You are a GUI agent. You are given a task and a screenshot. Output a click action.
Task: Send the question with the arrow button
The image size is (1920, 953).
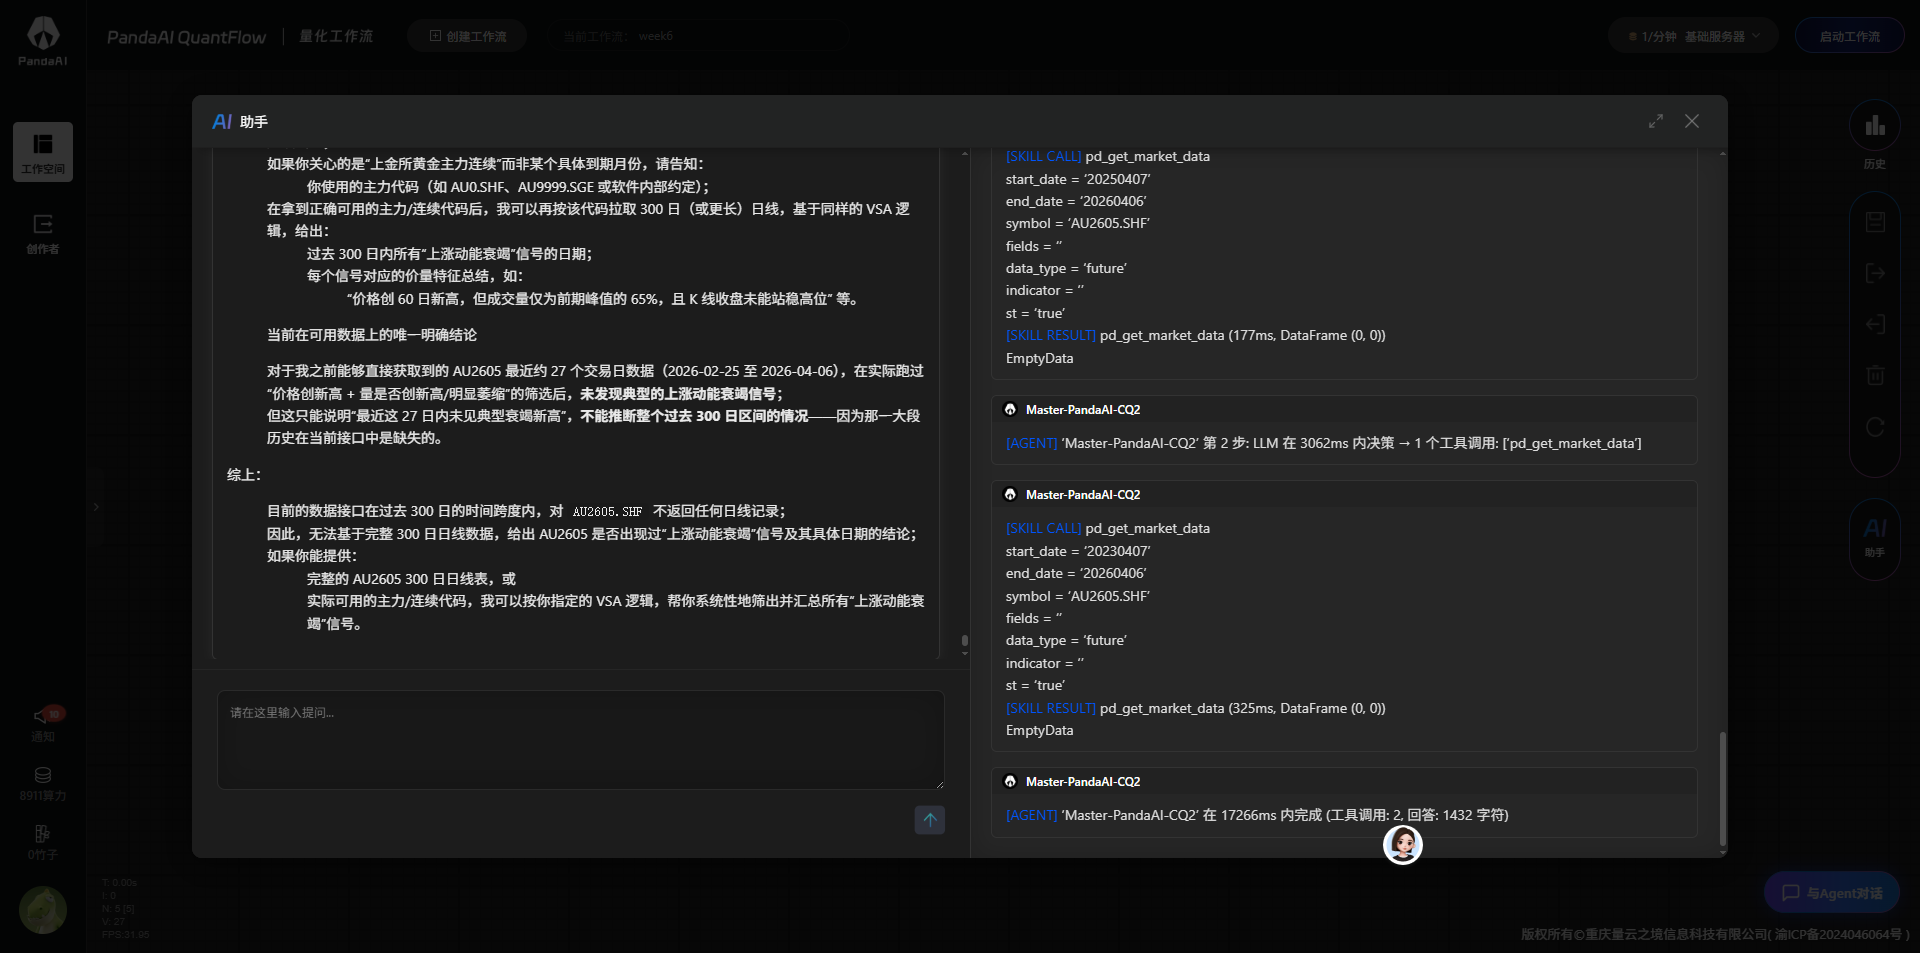(x=929, y=820)
